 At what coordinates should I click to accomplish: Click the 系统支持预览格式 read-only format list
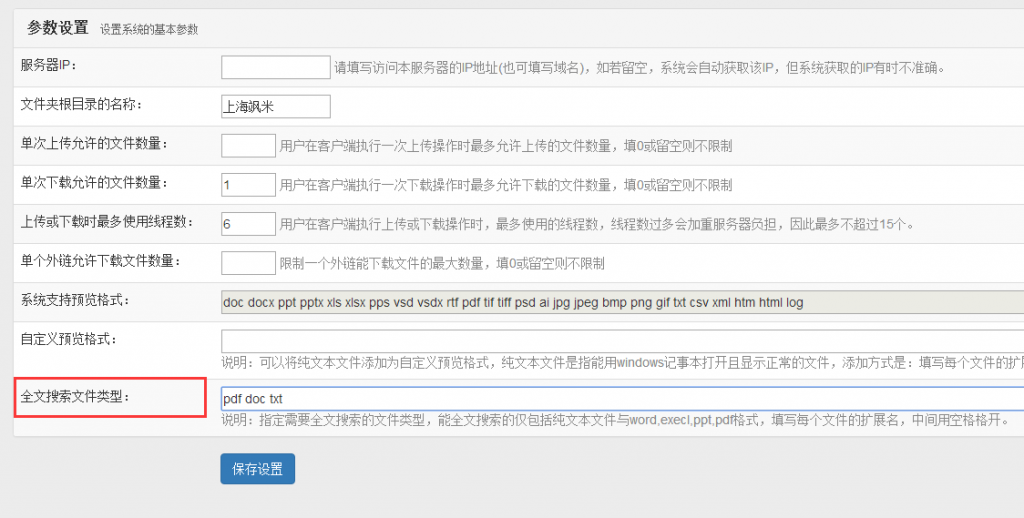(620, 302)
